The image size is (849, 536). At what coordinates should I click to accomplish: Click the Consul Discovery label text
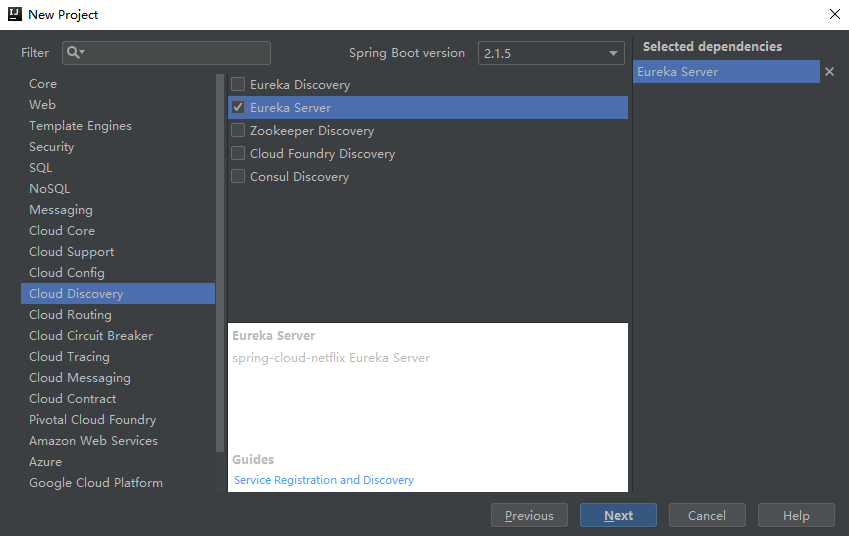point(299,177)
